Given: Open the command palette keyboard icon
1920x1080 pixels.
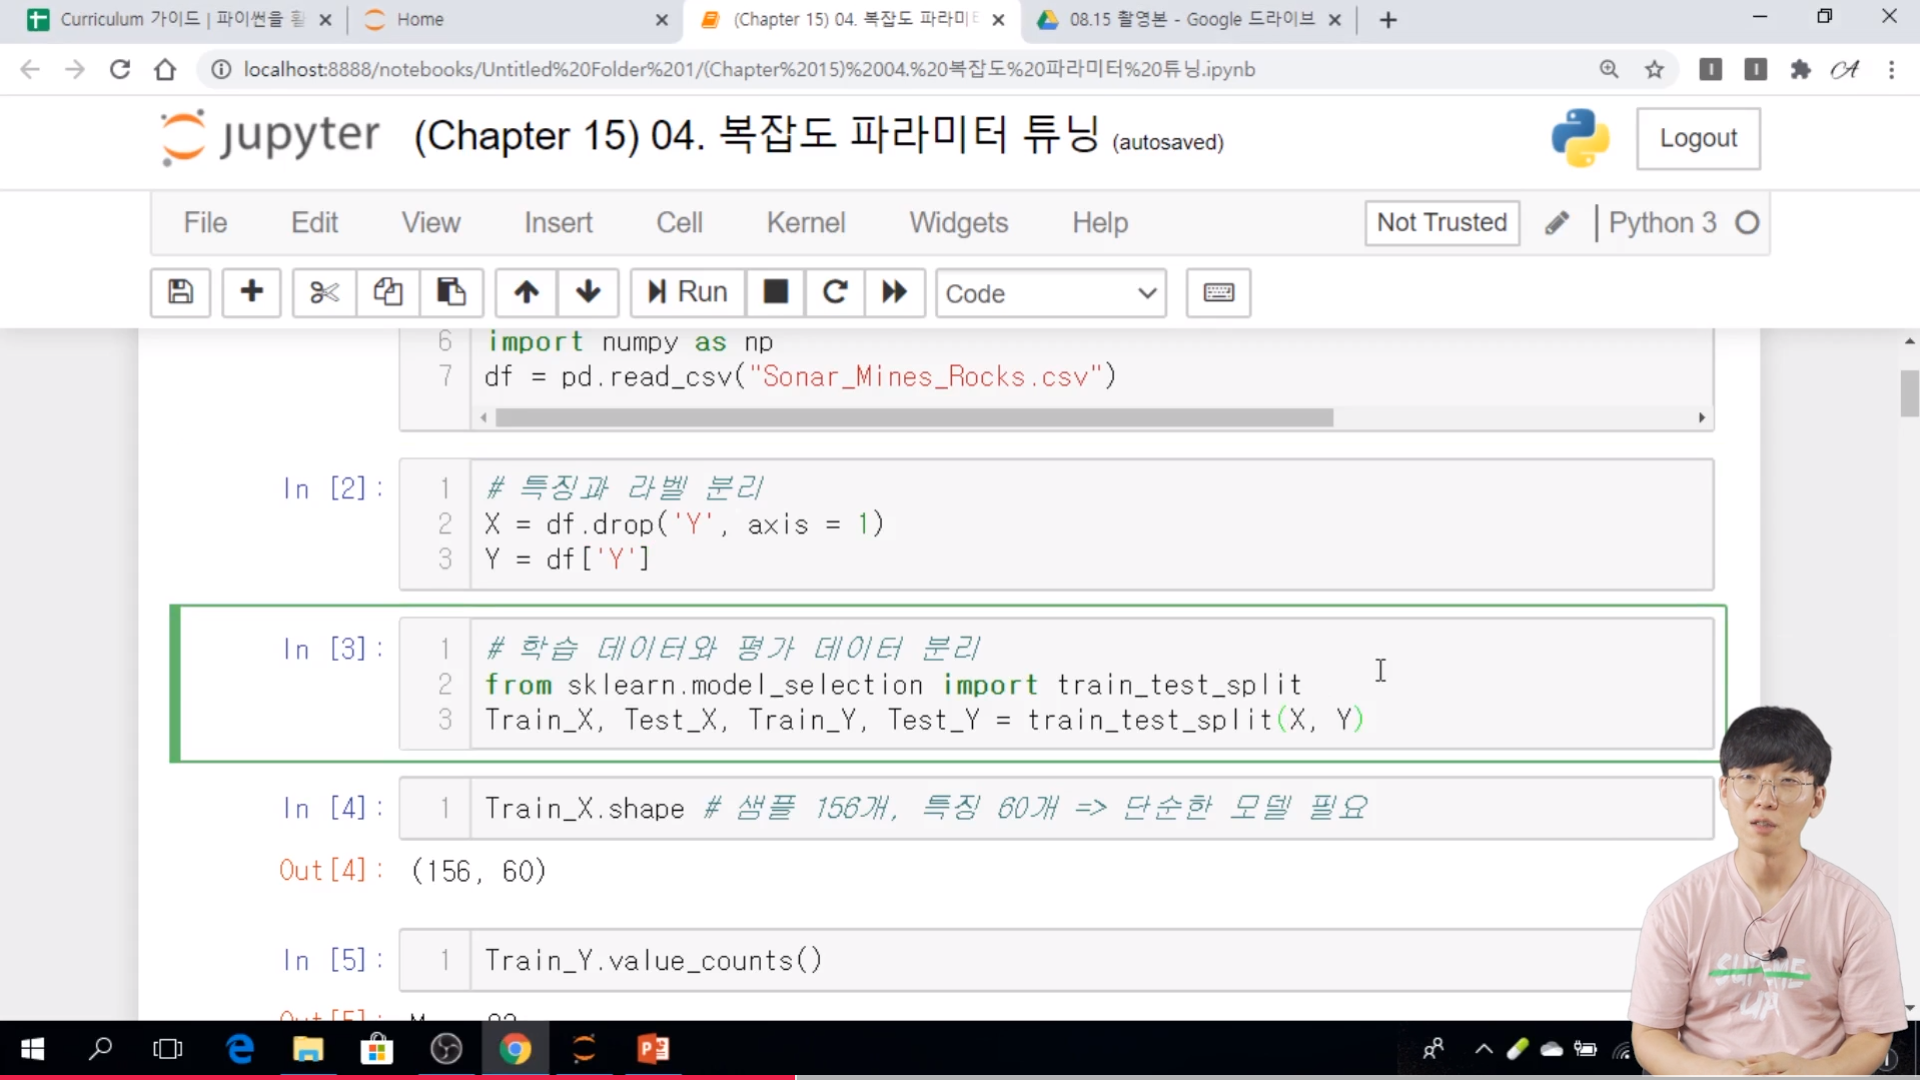Looking at the screenshot, I should click(x=1218, y=292).
